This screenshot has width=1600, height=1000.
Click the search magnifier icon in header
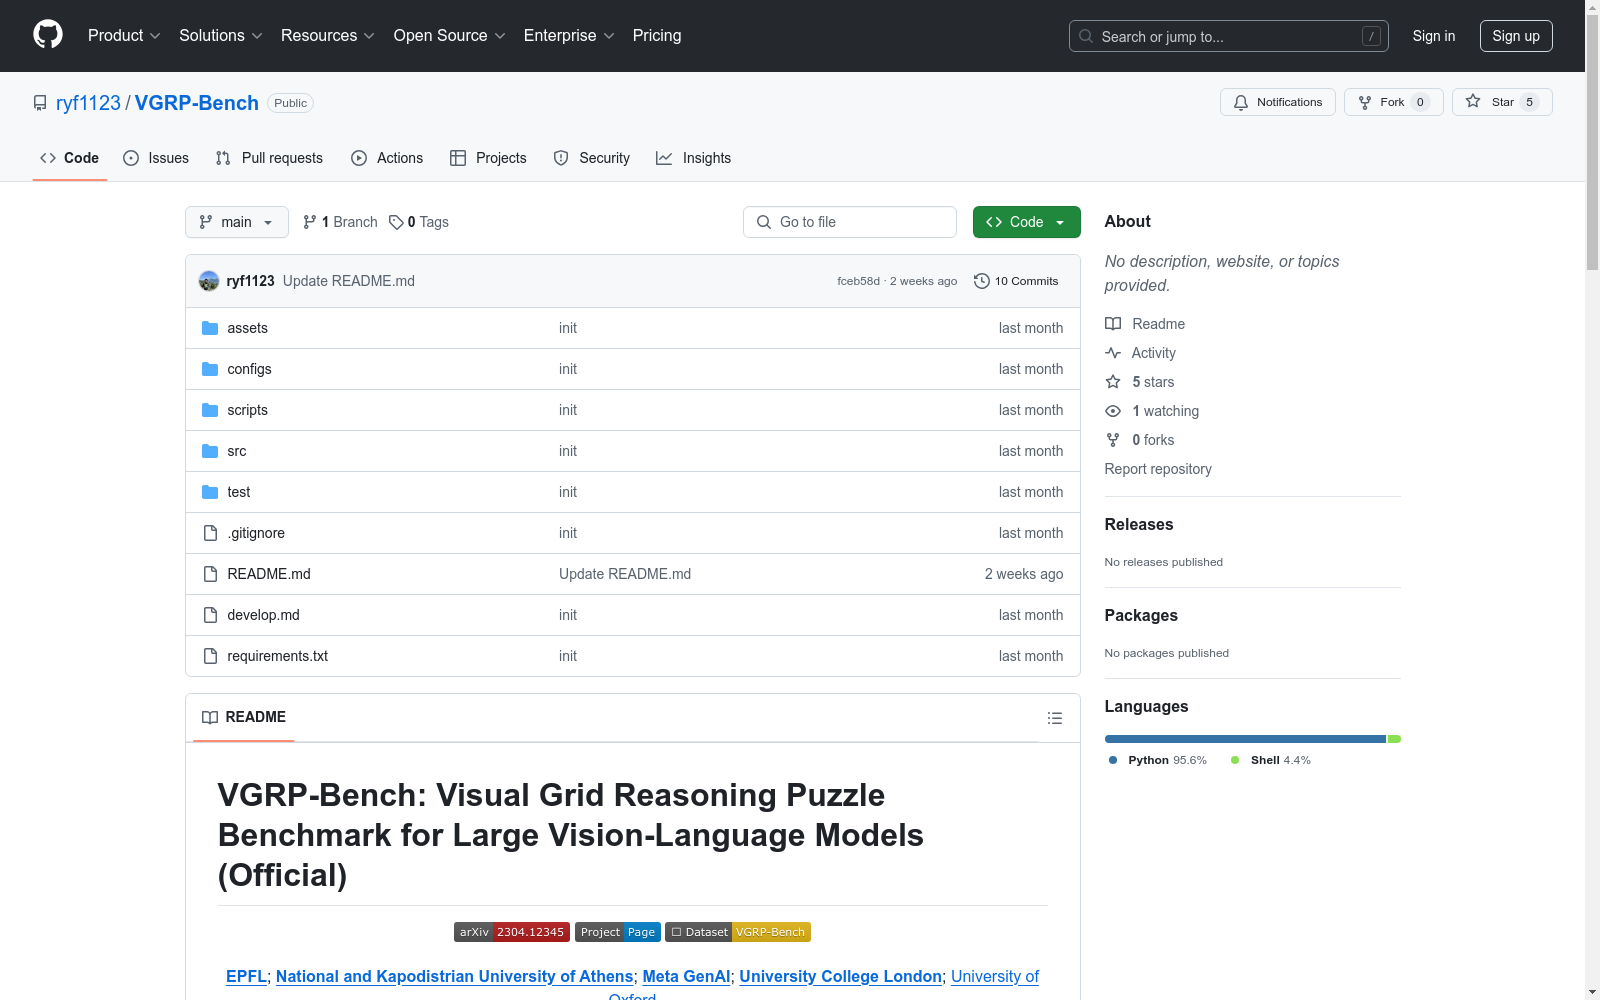click(1086, 36)
